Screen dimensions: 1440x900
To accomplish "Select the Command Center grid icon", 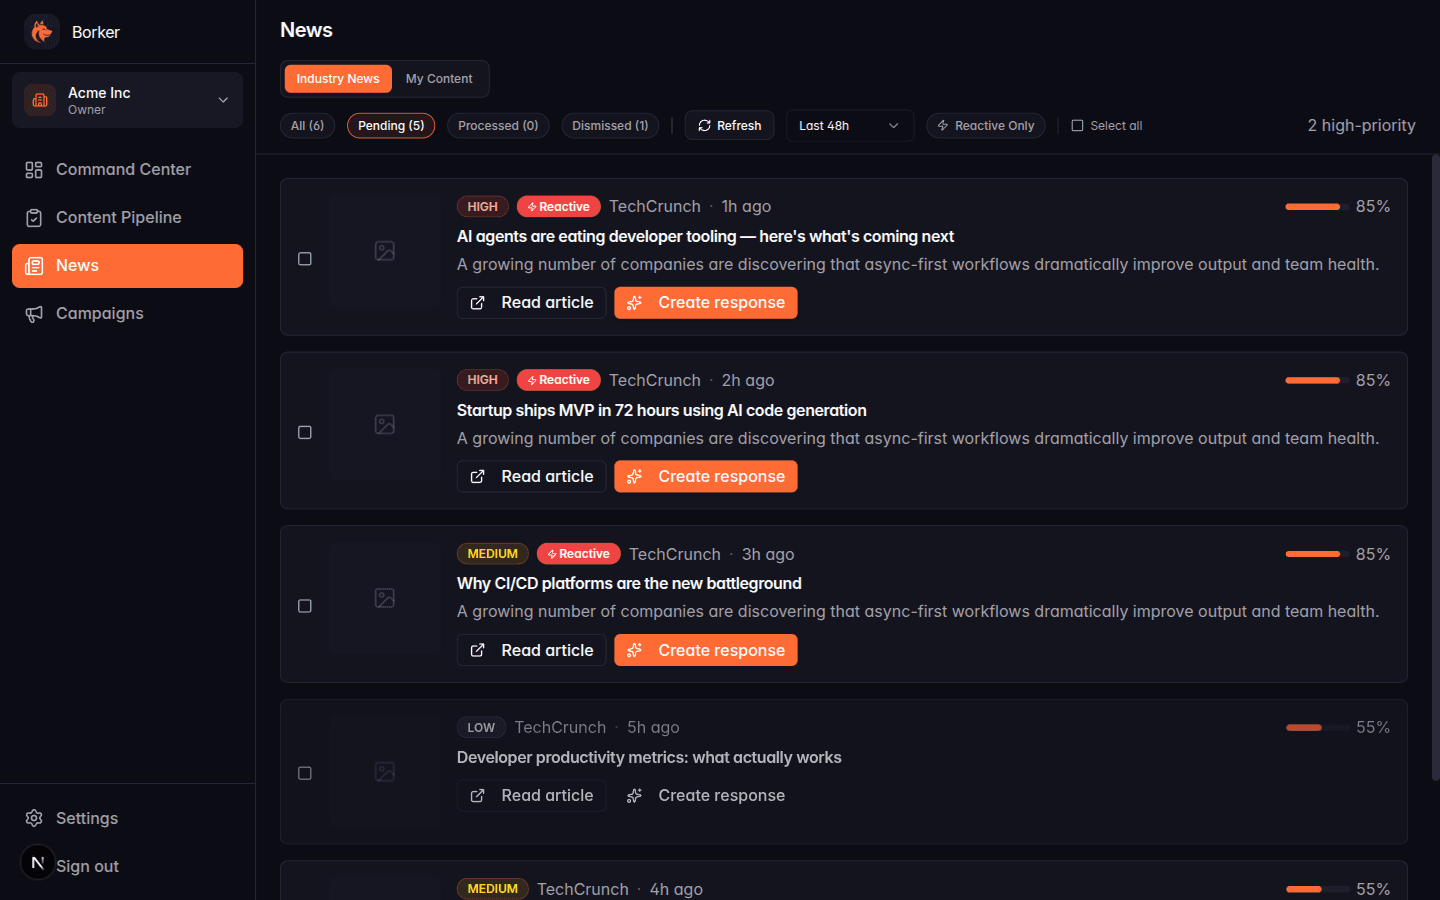I will pos(32,169).
